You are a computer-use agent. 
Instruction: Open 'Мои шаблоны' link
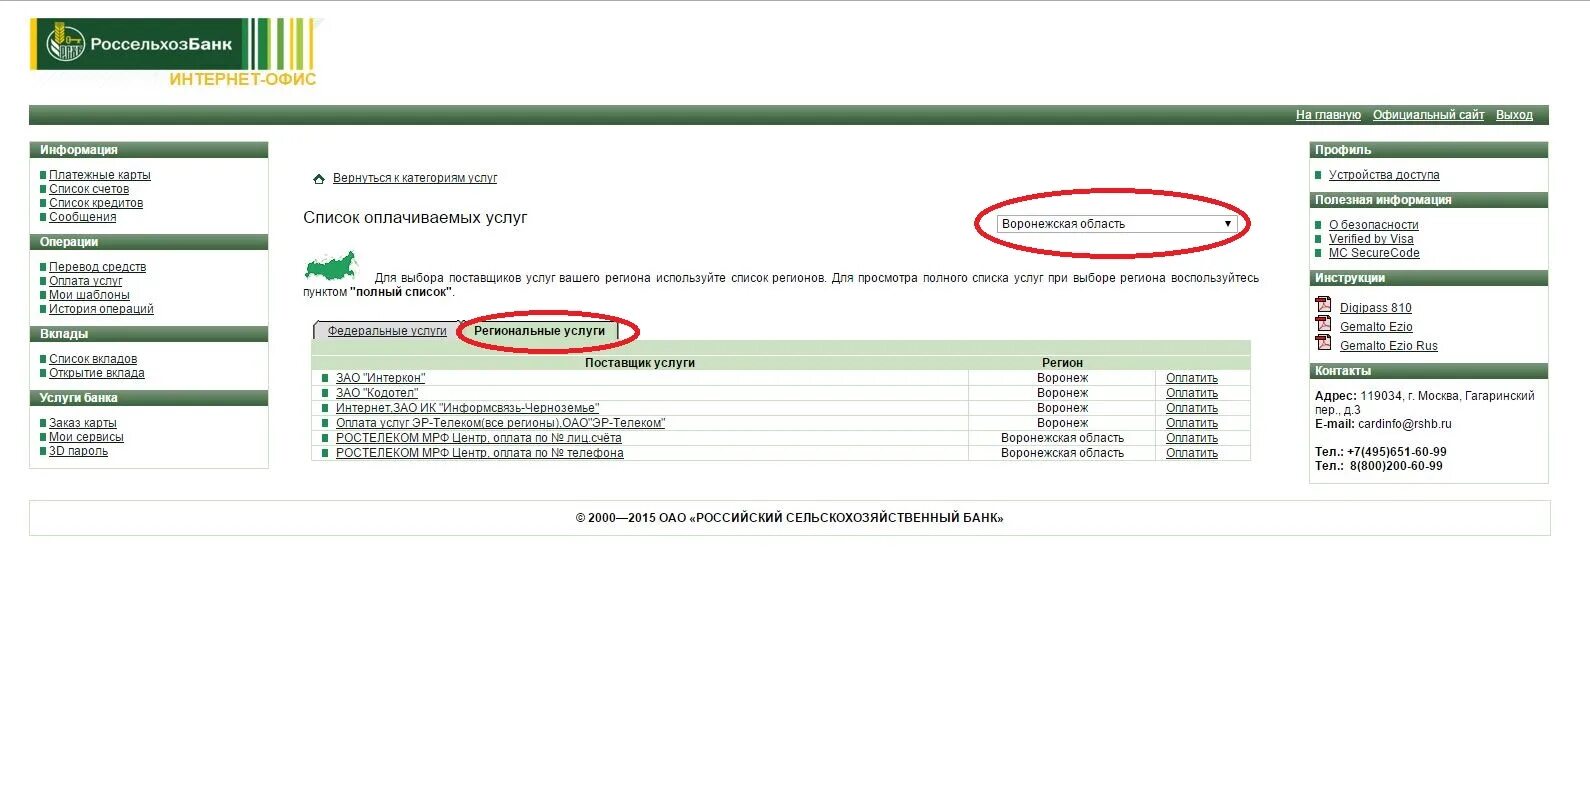(x=89, y=295)
